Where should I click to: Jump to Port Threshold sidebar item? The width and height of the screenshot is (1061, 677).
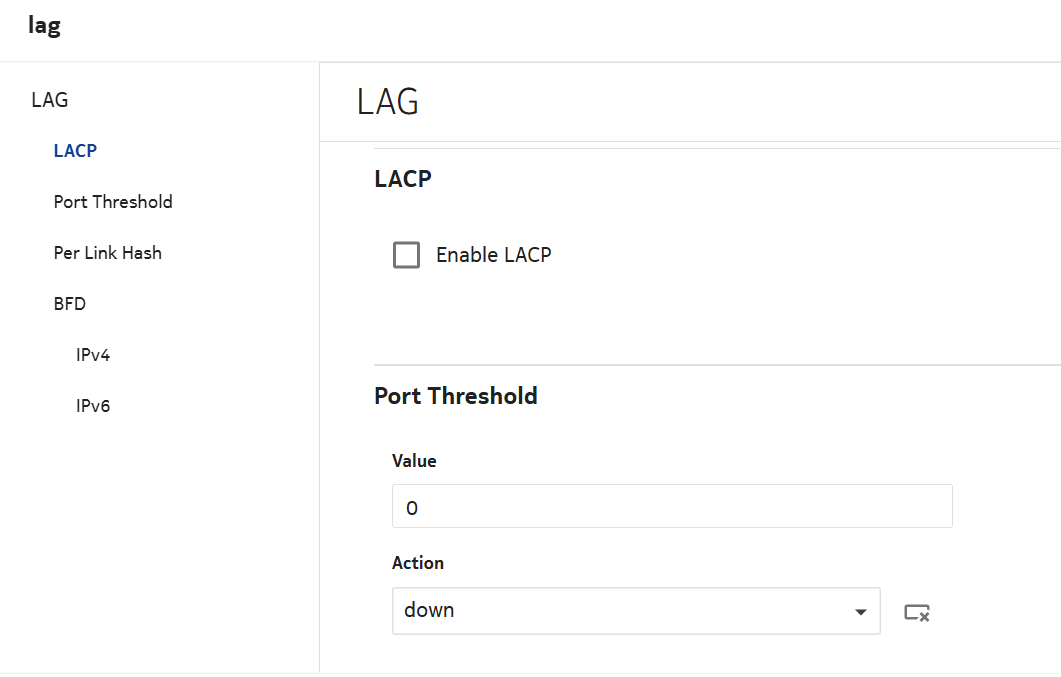point(113,202)
